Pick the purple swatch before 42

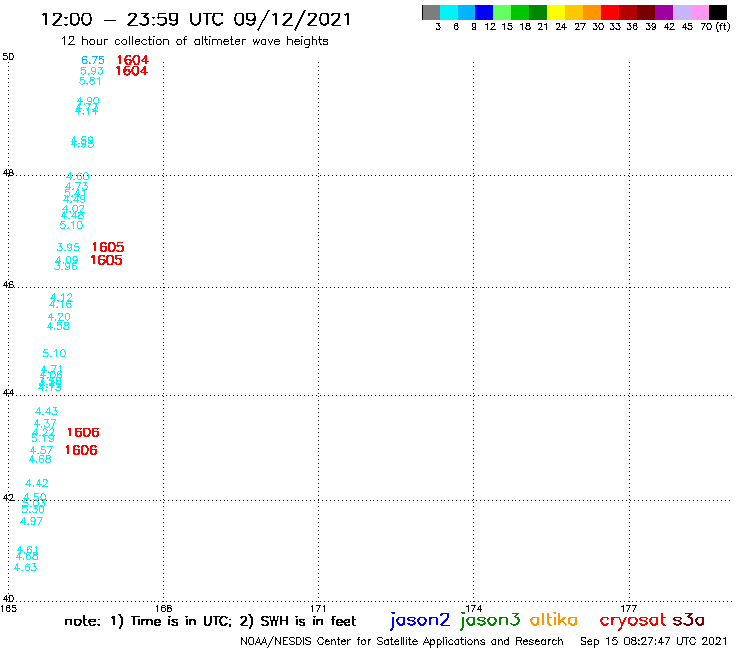pos(664,12)
